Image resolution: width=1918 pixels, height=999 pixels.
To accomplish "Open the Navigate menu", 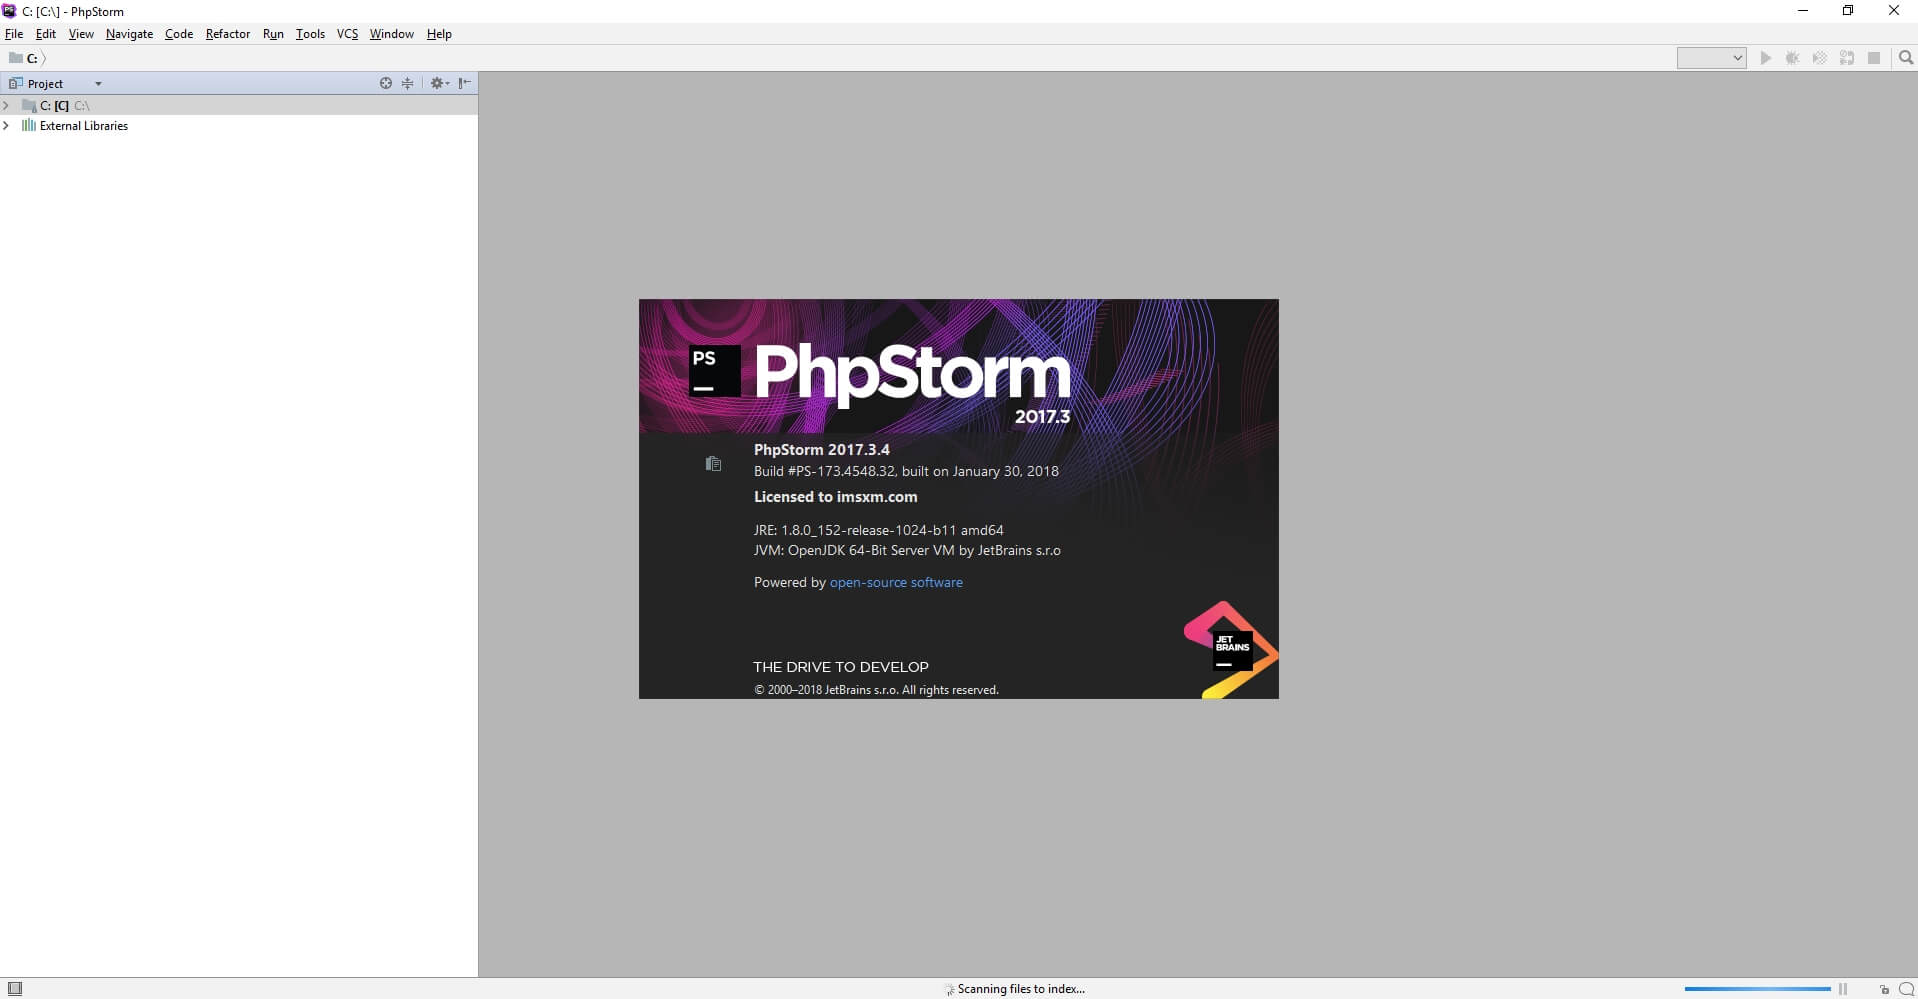I will click(x=129, y=34).
